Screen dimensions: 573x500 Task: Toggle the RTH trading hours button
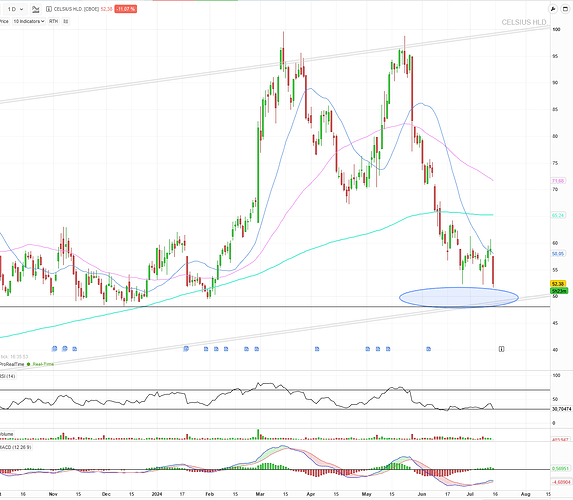[53, 22]
